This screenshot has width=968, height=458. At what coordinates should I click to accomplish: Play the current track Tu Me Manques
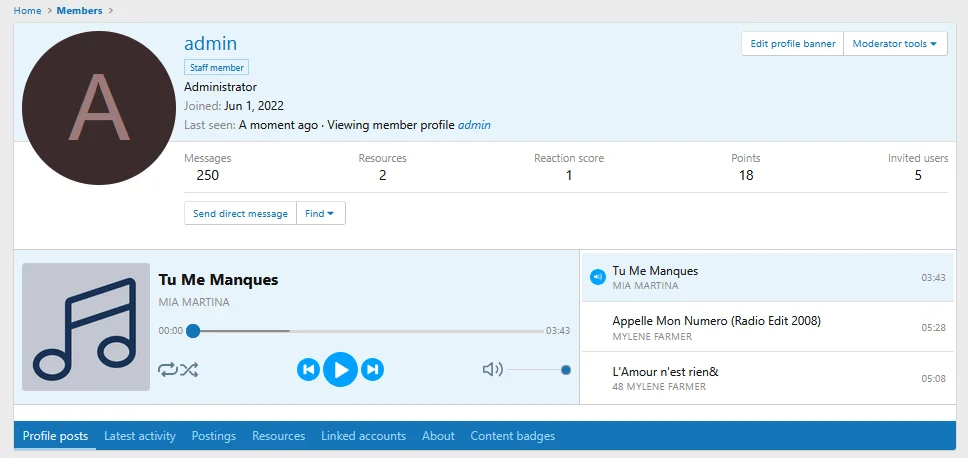pyautogui.click(x=340, y=370)
